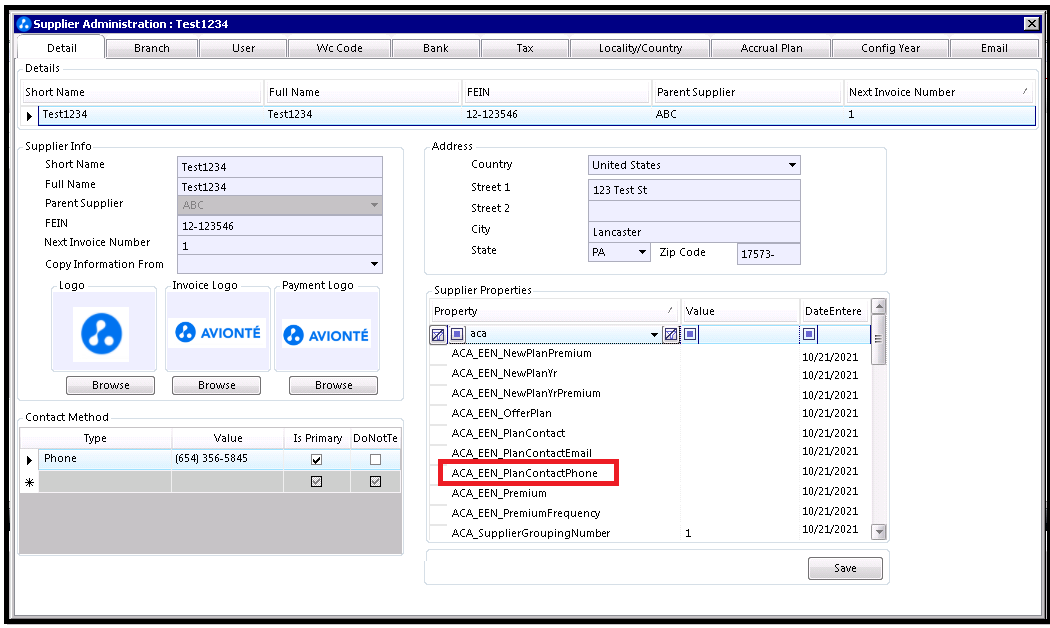Image resolution: width=1050 pixels, height=628 pixels.
Task: Click the new-row asterisk in Contact Method
Action: [29, 482]
